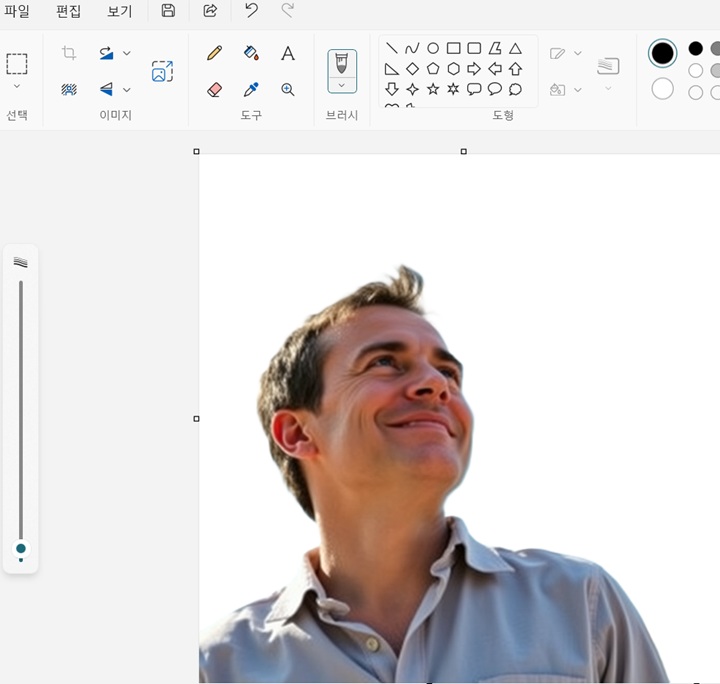
Task: Open the 편집 menu
Action: 68,11
